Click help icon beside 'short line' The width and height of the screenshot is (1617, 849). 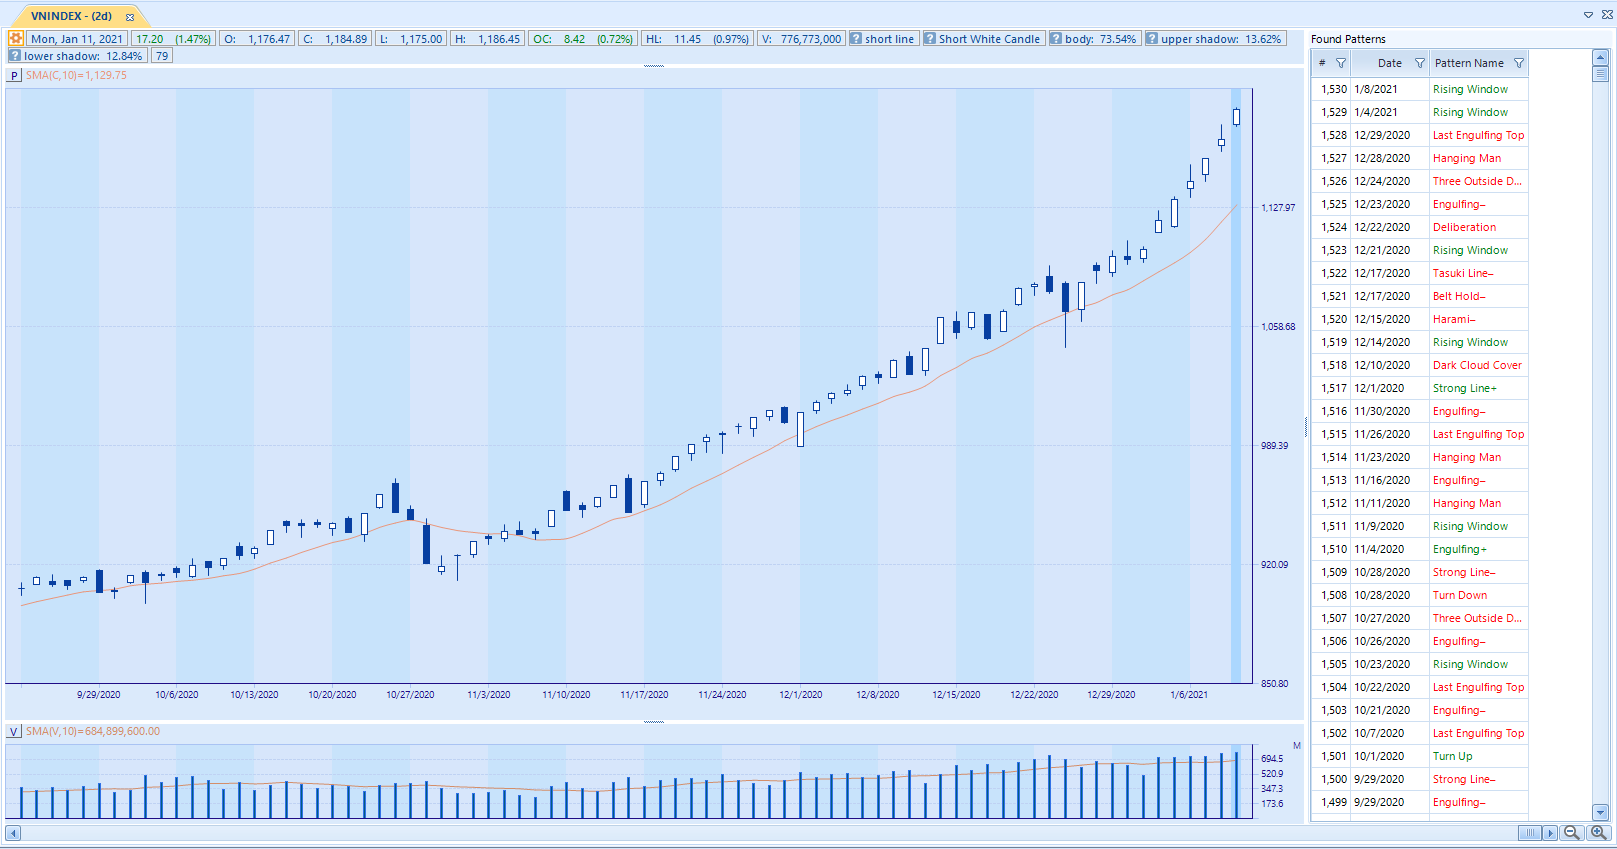pos(856,39)
